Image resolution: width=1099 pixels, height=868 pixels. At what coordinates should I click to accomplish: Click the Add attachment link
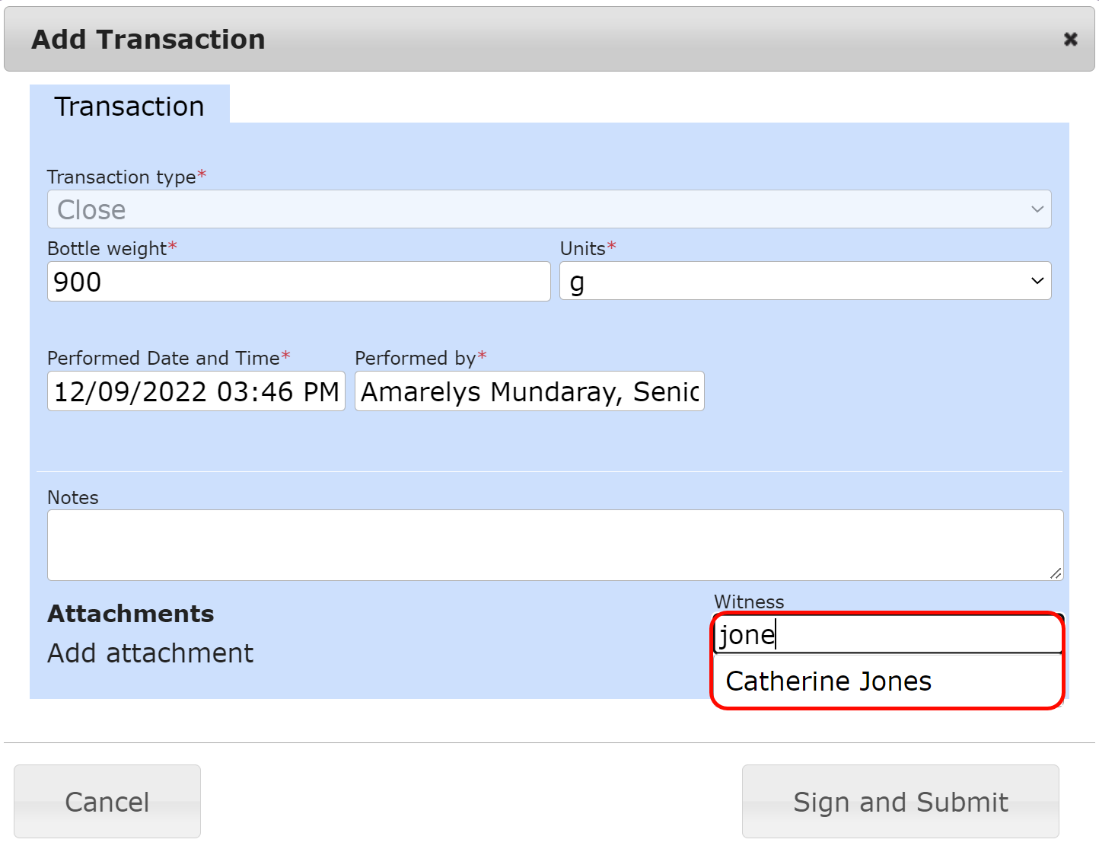(150, 653)
